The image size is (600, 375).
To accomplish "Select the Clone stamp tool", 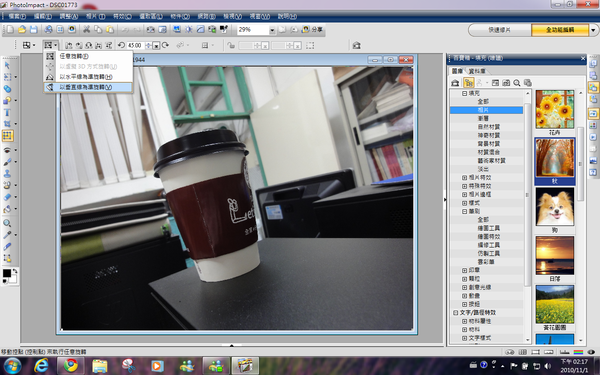I will pyautogui.click(x=7, y=173).
